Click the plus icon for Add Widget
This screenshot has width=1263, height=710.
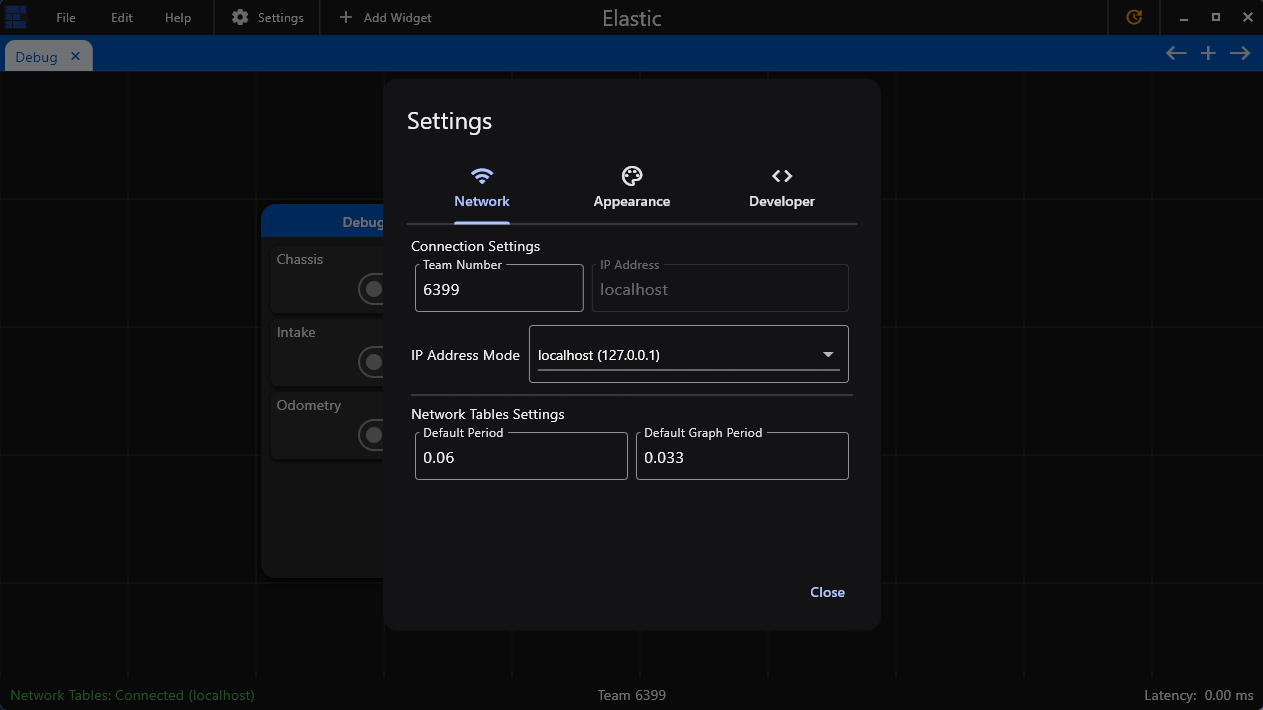pos(346,17)
